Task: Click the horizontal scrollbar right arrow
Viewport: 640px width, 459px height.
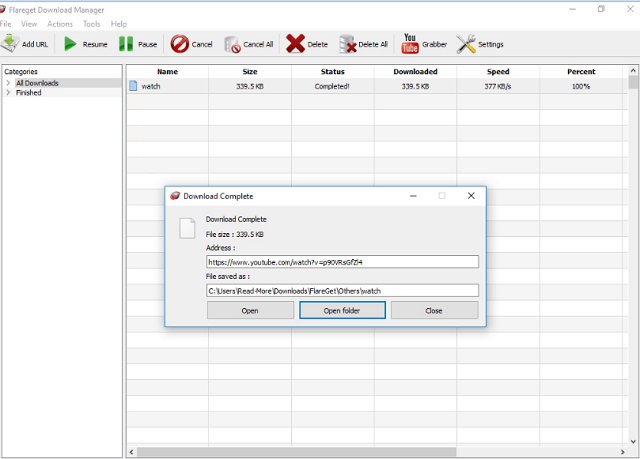Action: tap(622, 452)
